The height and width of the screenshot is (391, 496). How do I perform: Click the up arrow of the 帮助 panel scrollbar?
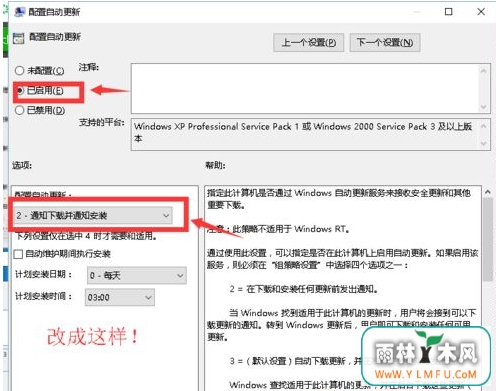coord(488,192)
